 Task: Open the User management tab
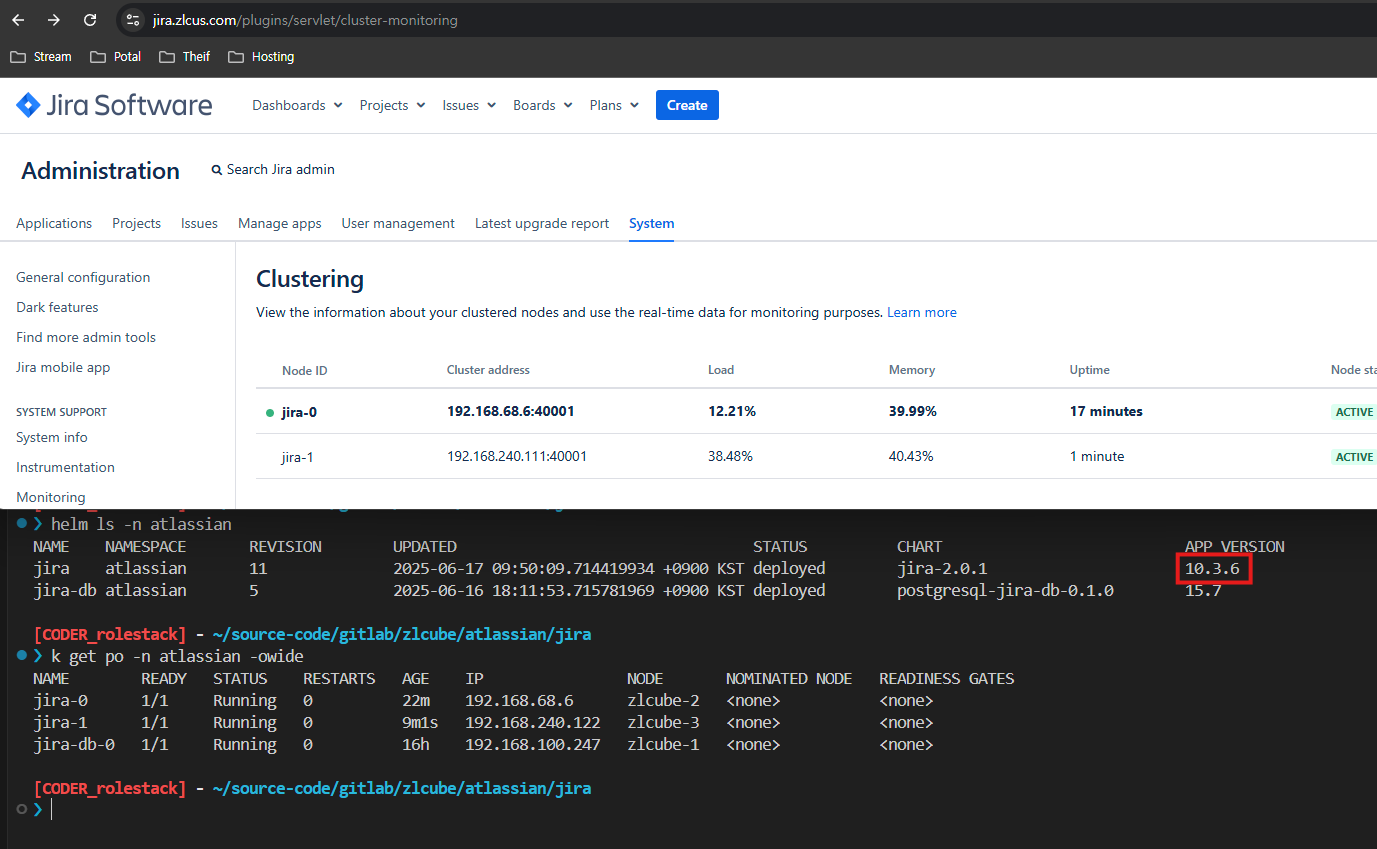tap(398, 224)
